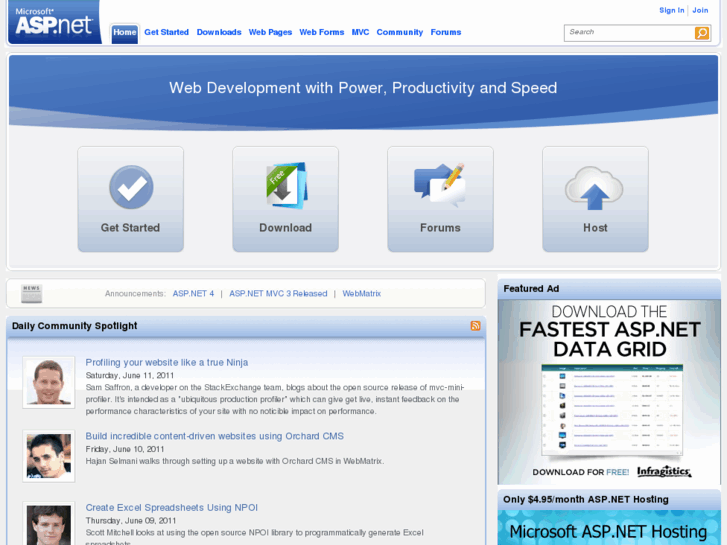727x545 pixels.
Task: Click the Free Download box icon
Action: click(286, 185)
